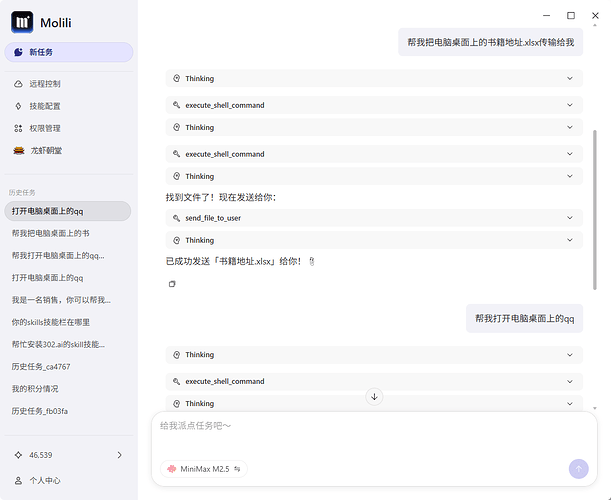Expand the first Thinking step

point(374,78)
